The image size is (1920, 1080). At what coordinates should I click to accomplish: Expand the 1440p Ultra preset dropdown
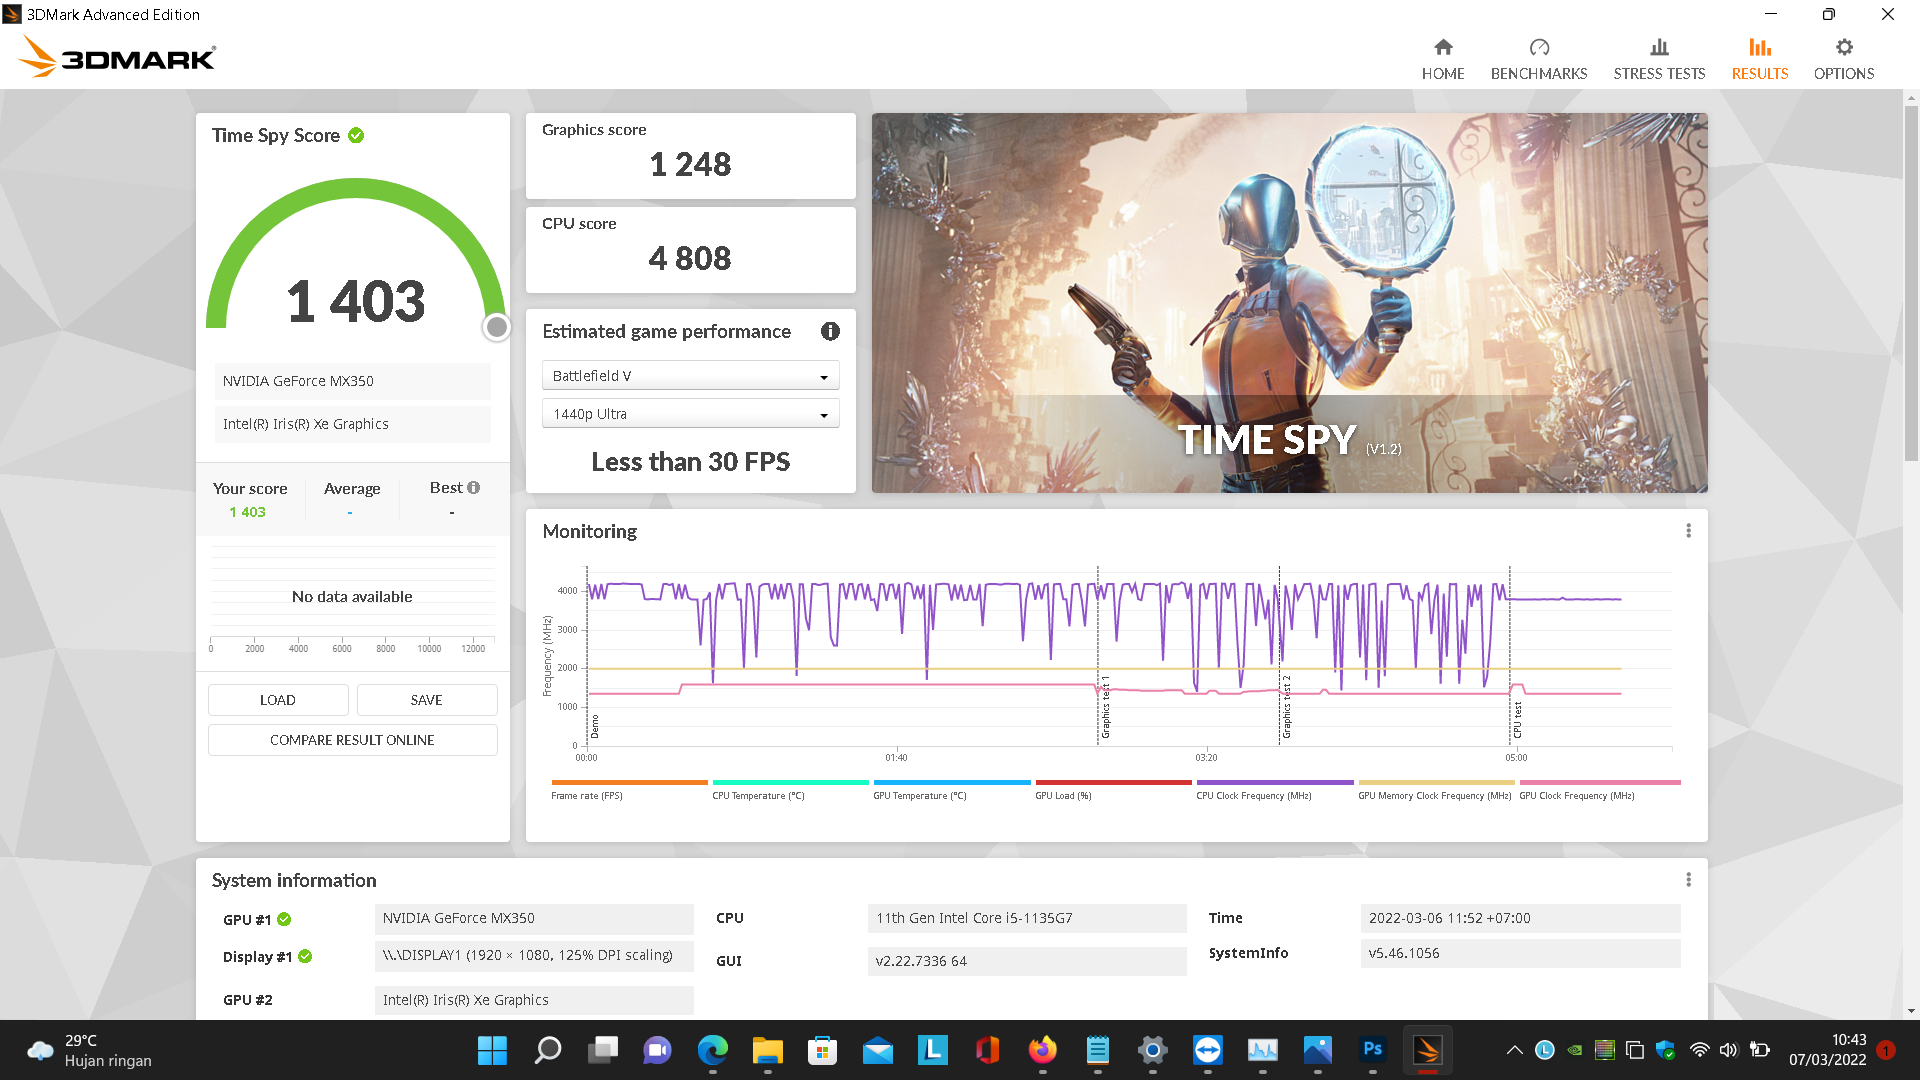(690, 414)
